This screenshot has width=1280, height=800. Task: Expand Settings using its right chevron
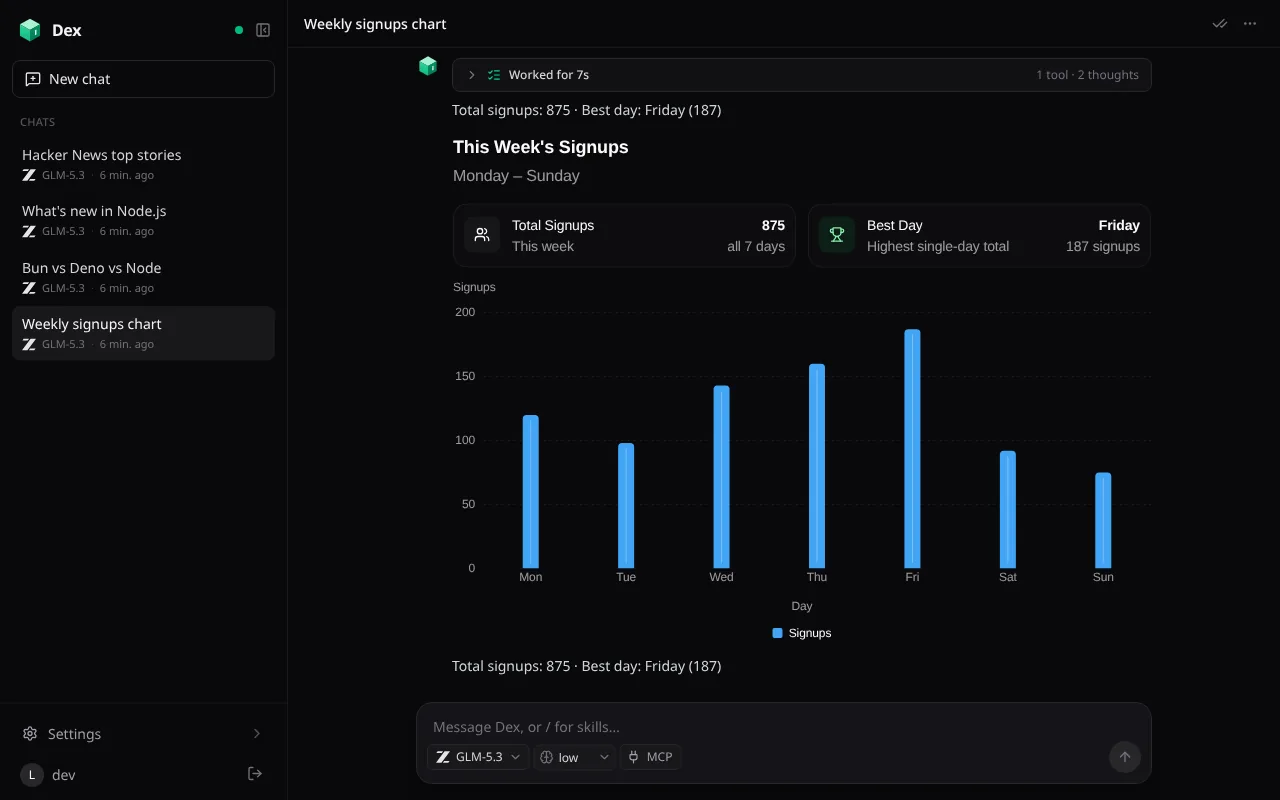[257, 734]
